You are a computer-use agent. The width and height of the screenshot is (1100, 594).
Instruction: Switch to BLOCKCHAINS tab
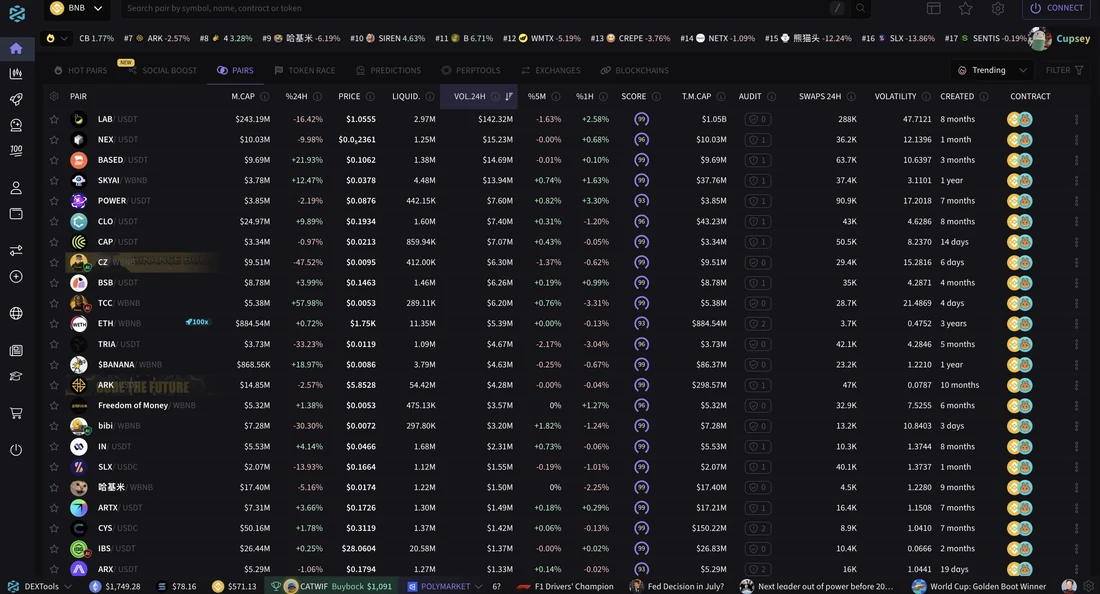635,70
